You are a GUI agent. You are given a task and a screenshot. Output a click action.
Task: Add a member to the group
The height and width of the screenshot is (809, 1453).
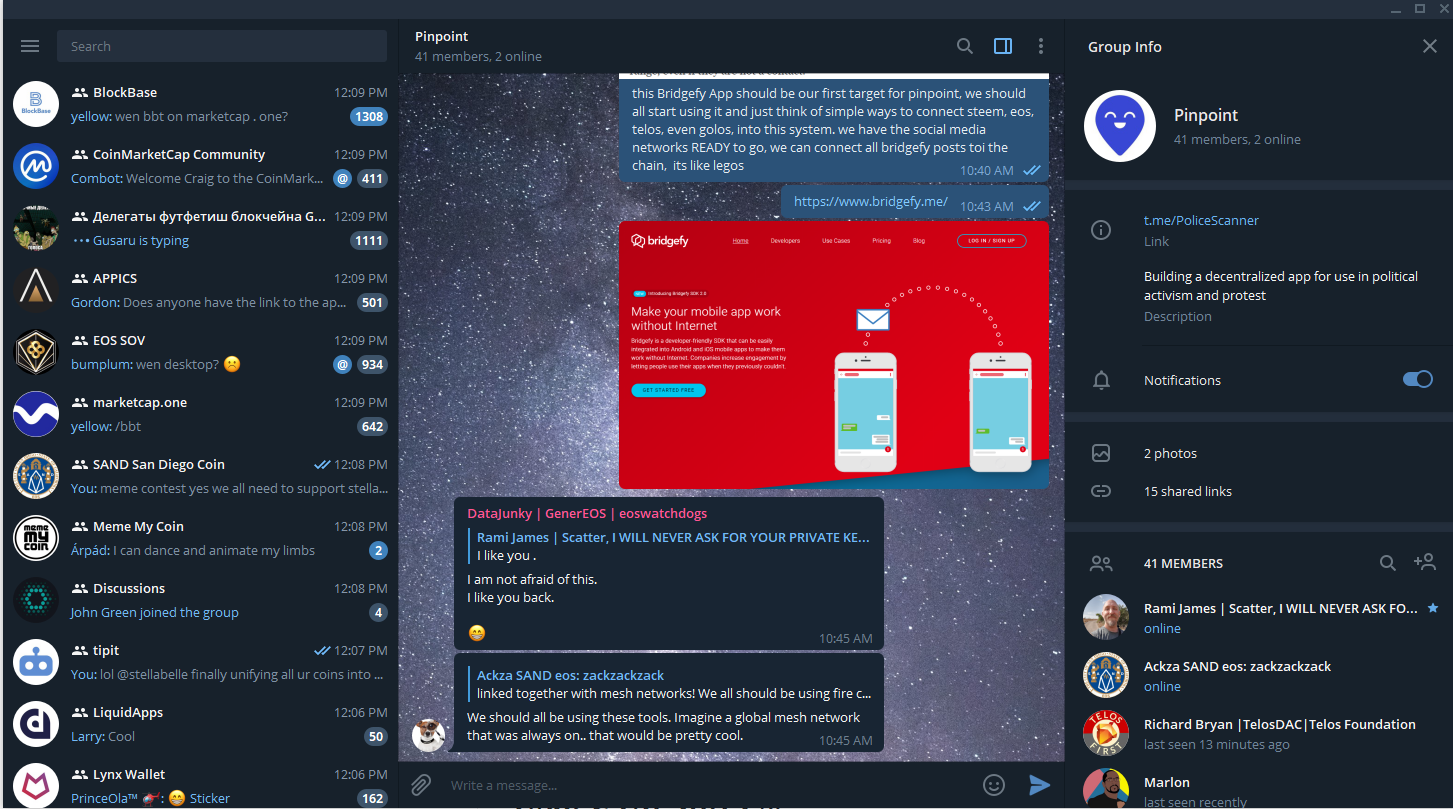coord(1425,563)
